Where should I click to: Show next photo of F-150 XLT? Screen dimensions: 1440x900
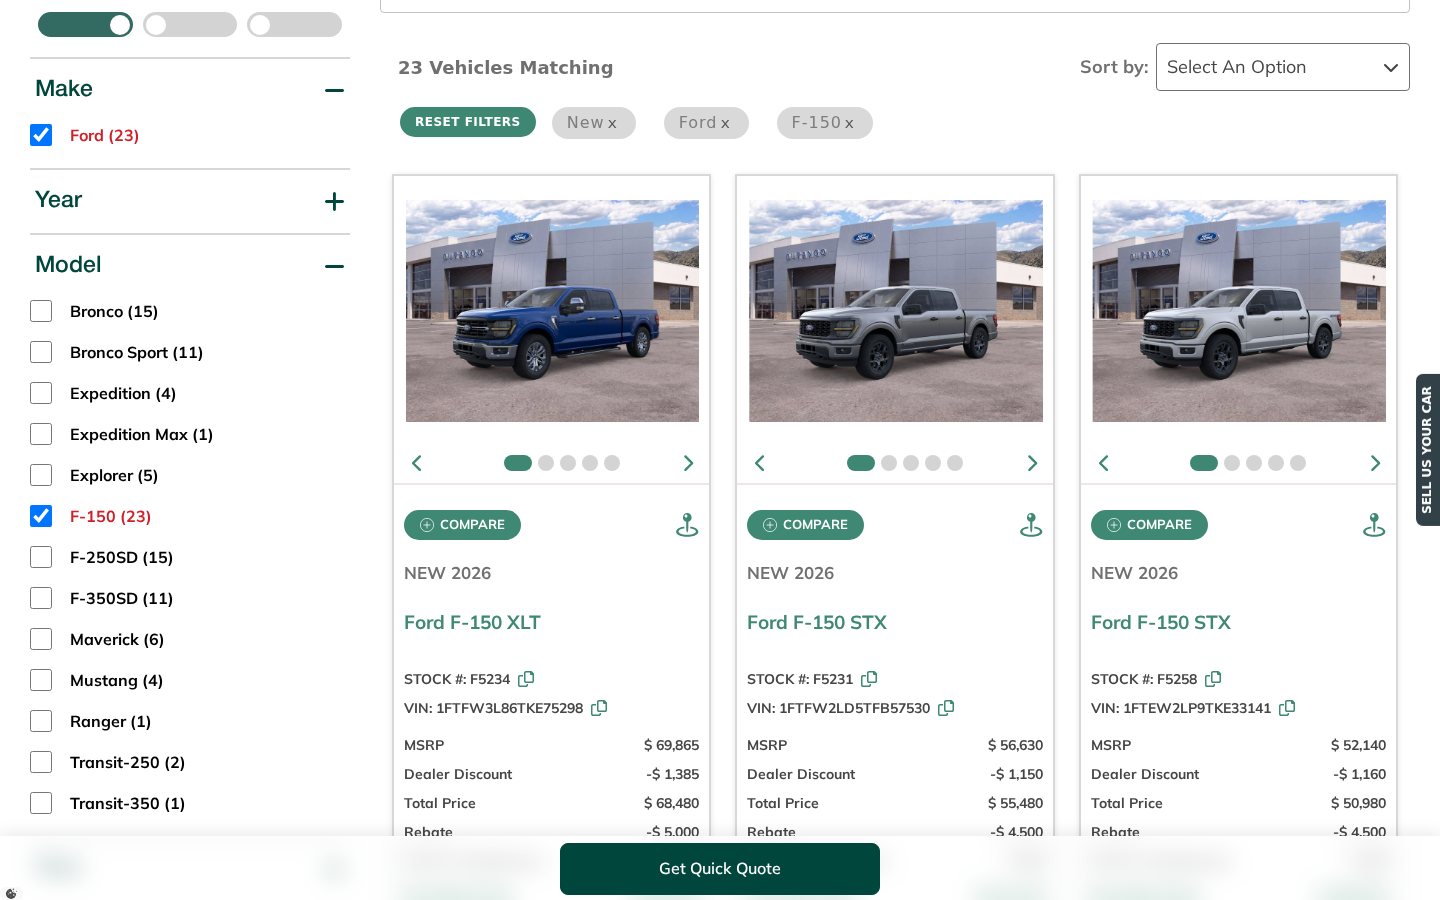pyautogui.click(x=688, y=463)
